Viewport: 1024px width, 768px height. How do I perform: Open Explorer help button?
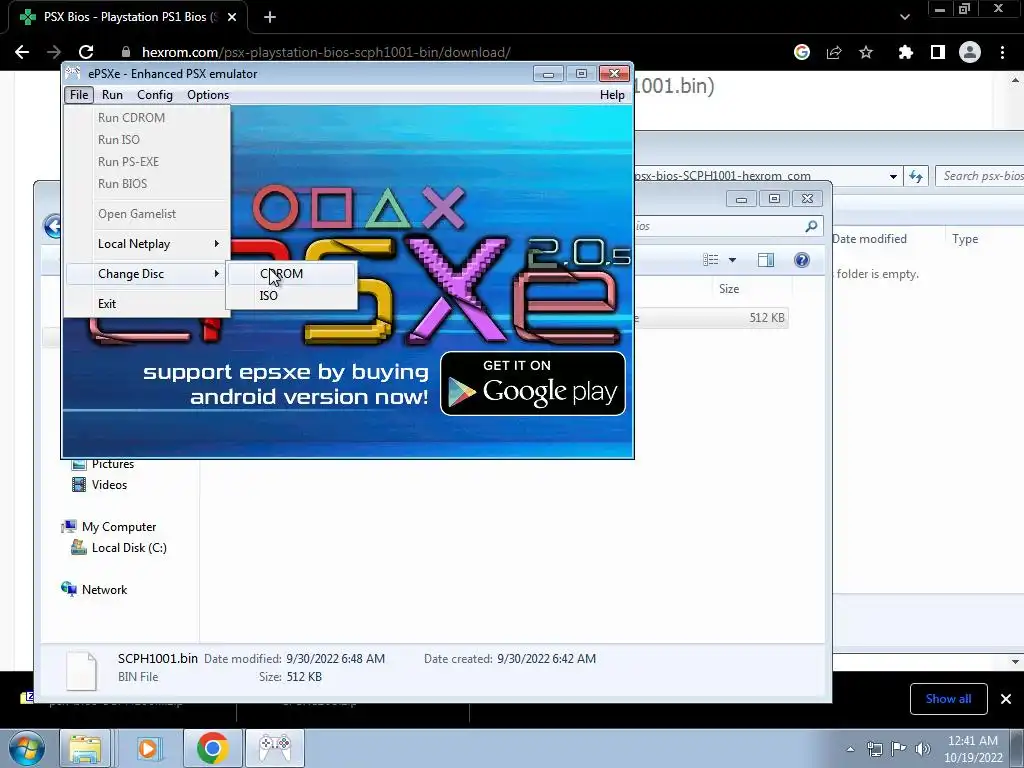coord(801,260)
